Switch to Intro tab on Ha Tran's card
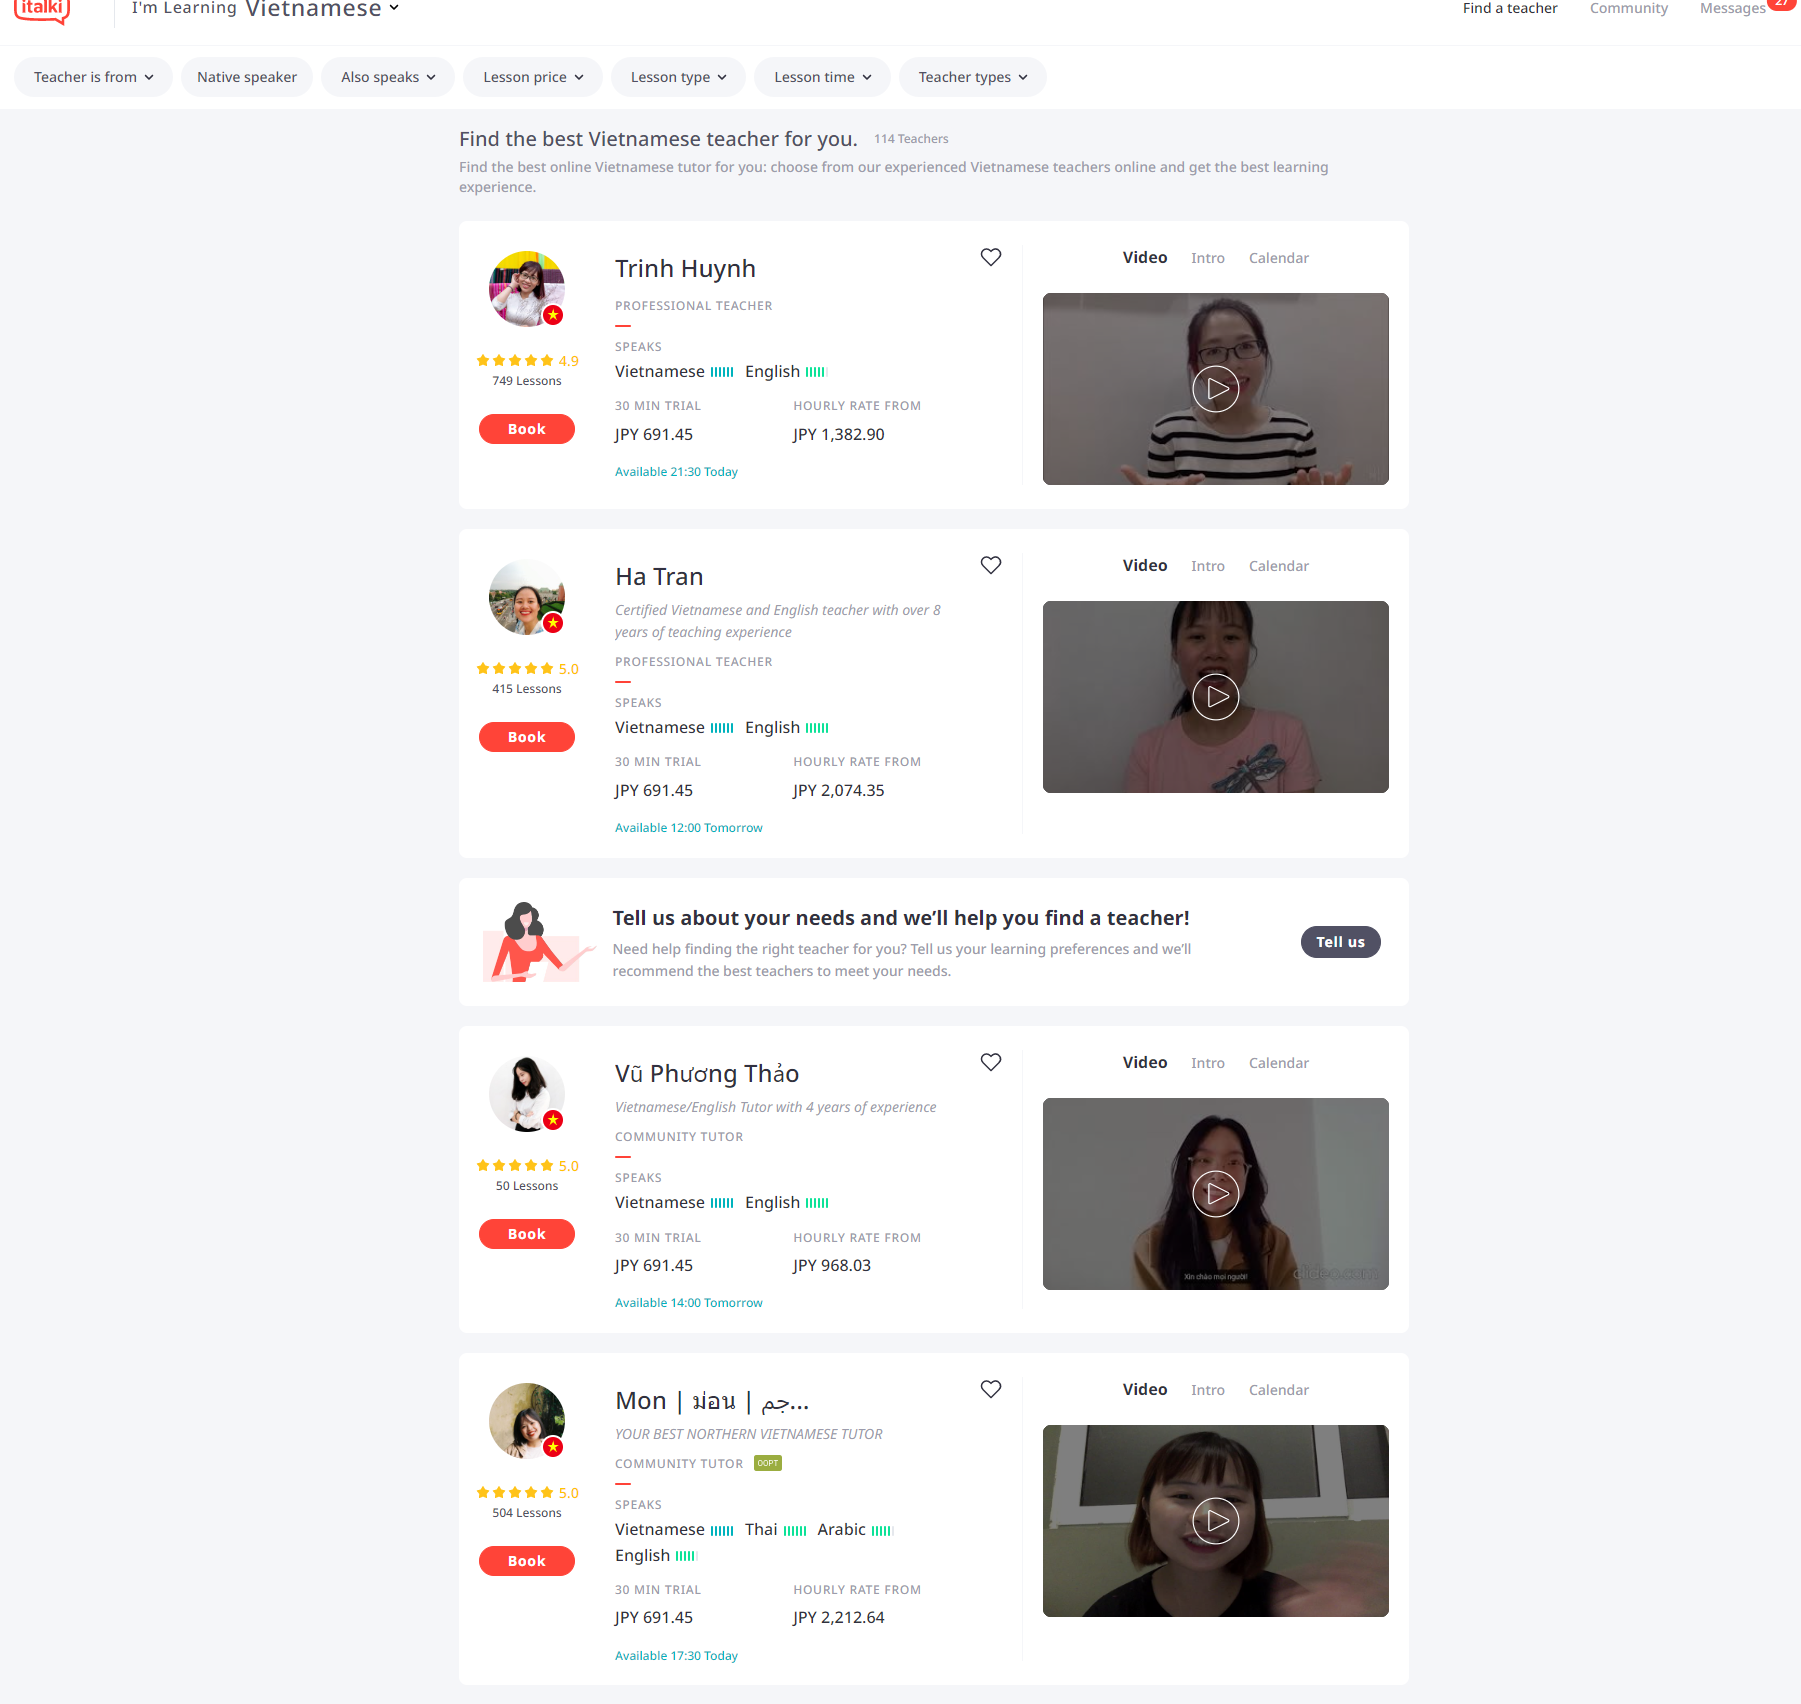The height and width of the screenshot is (1704, 1801). (1208, 566)
